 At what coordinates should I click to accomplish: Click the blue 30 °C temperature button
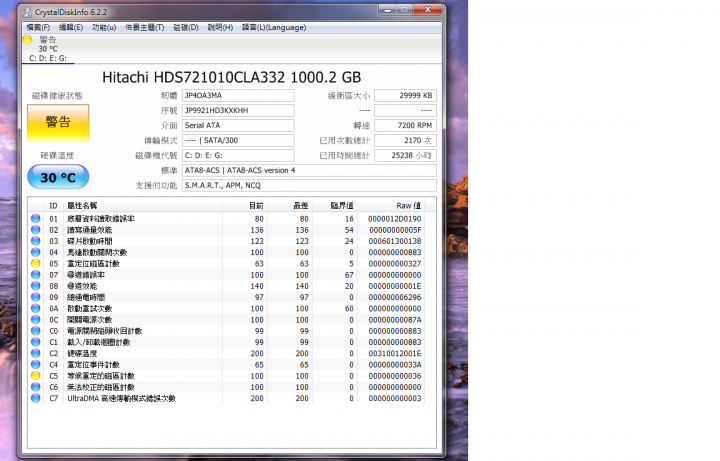[x=58, y=177]
